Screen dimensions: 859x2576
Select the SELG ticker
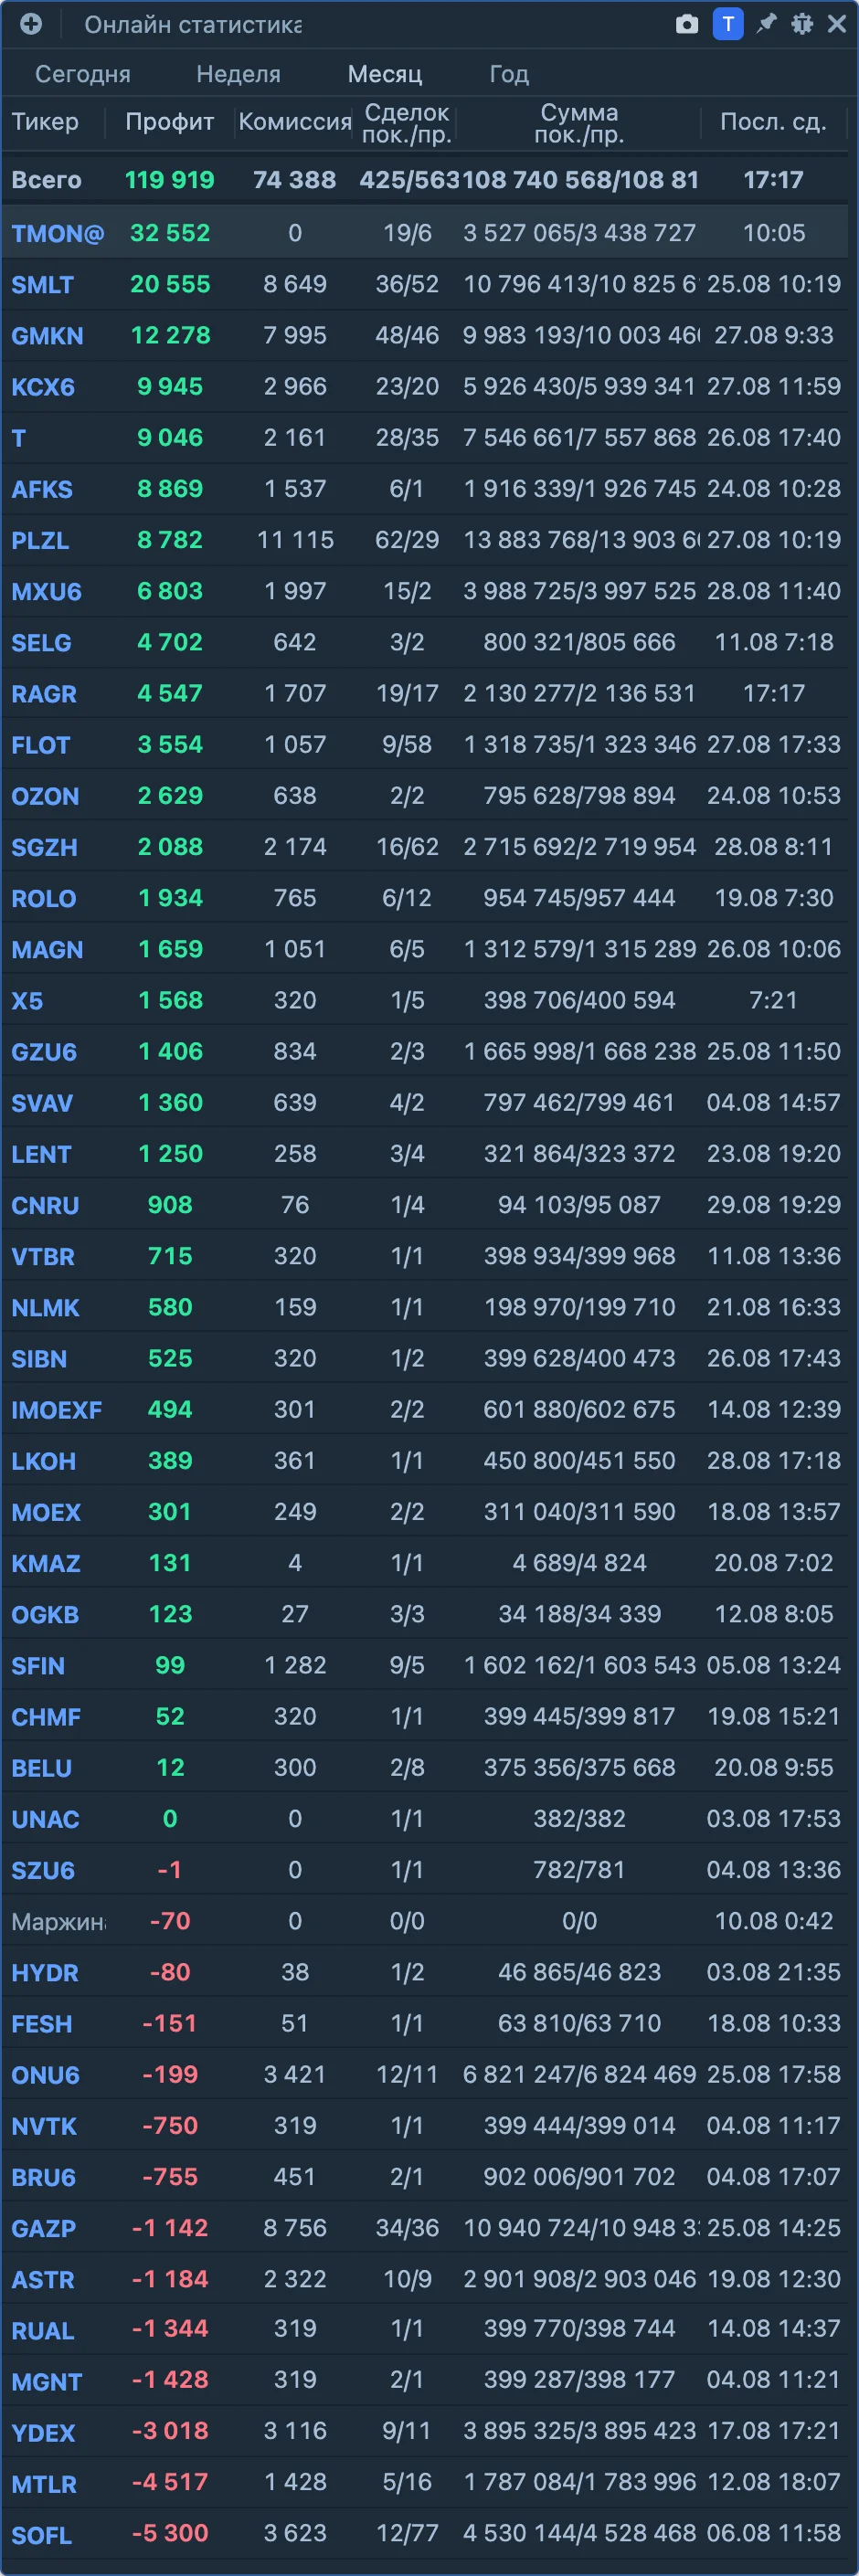click(x=41, y=643)
